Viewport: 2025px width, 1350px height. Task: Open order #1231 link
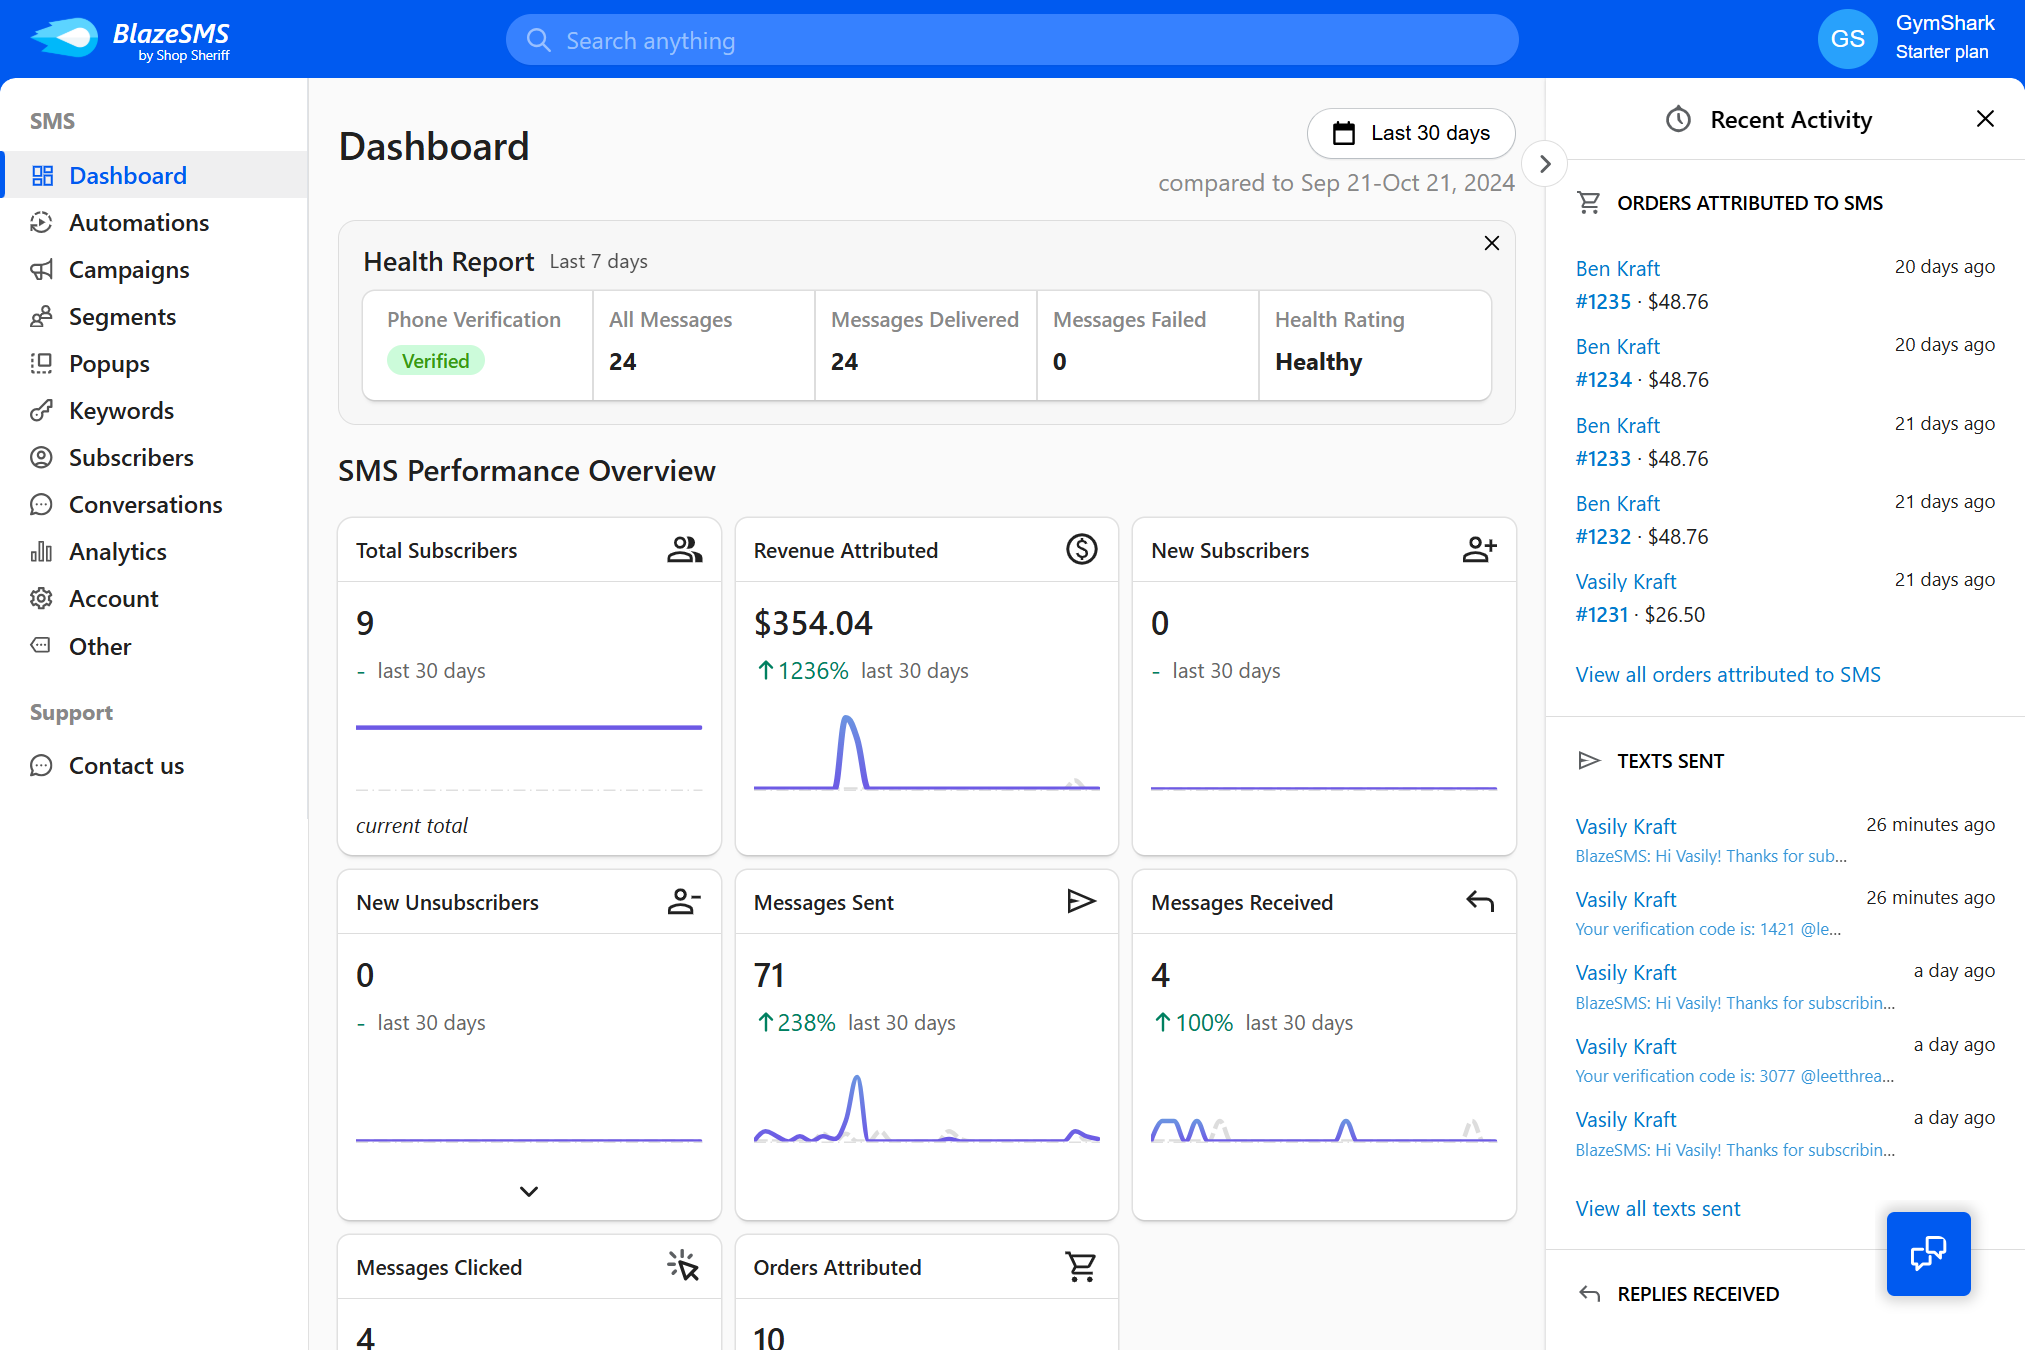click(1602, 615)
